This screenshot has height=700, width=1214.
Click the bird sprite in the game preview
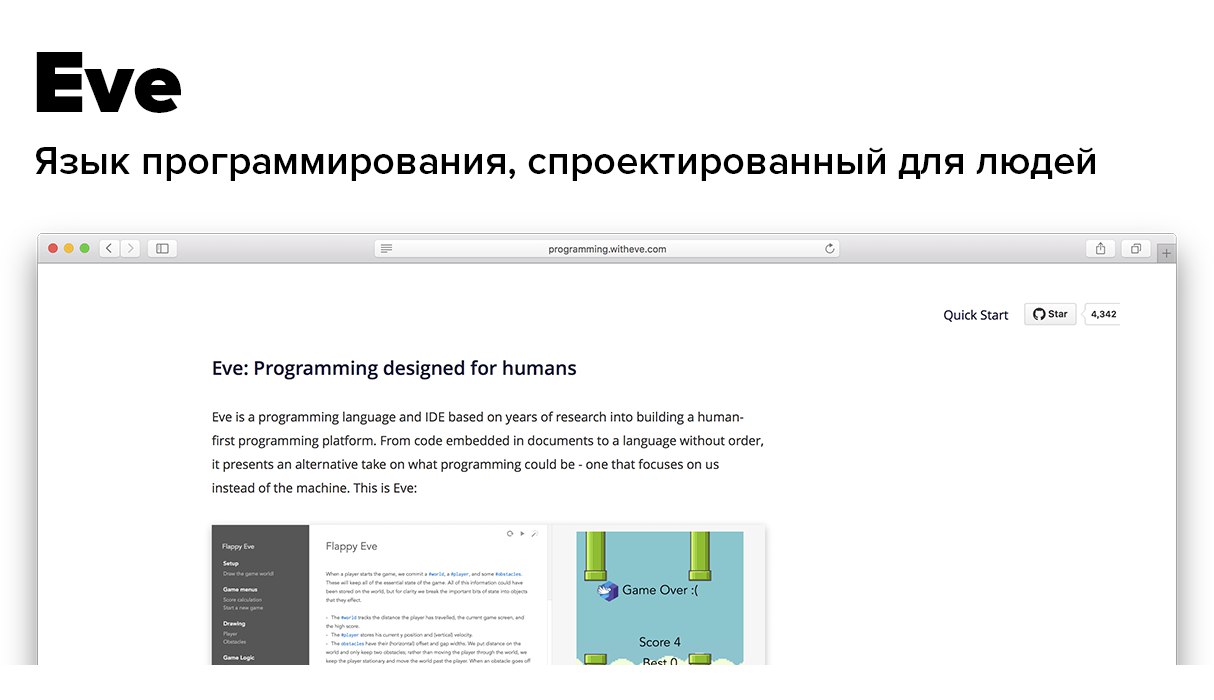(x=607, y=591)
